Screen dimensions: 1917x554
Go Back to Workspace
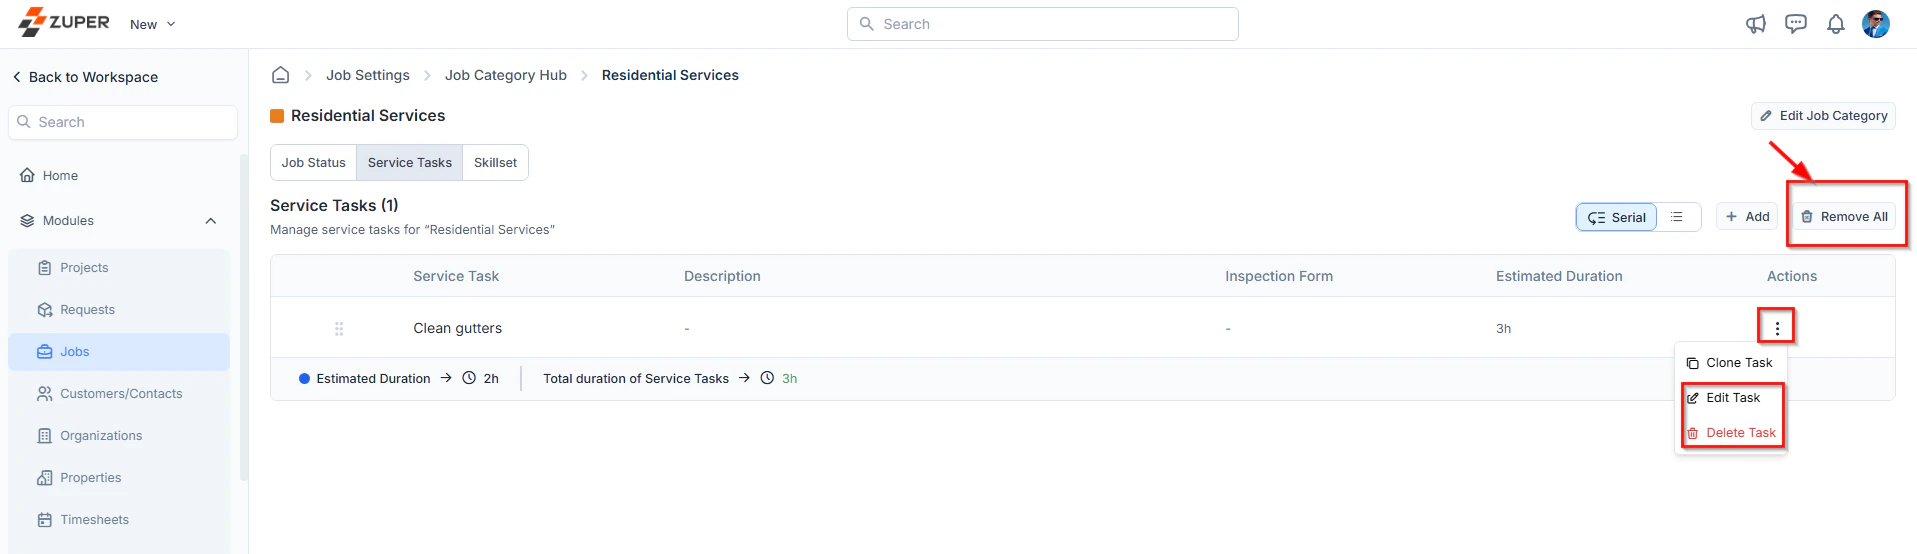pyautogui.click(x=85, y=77)
